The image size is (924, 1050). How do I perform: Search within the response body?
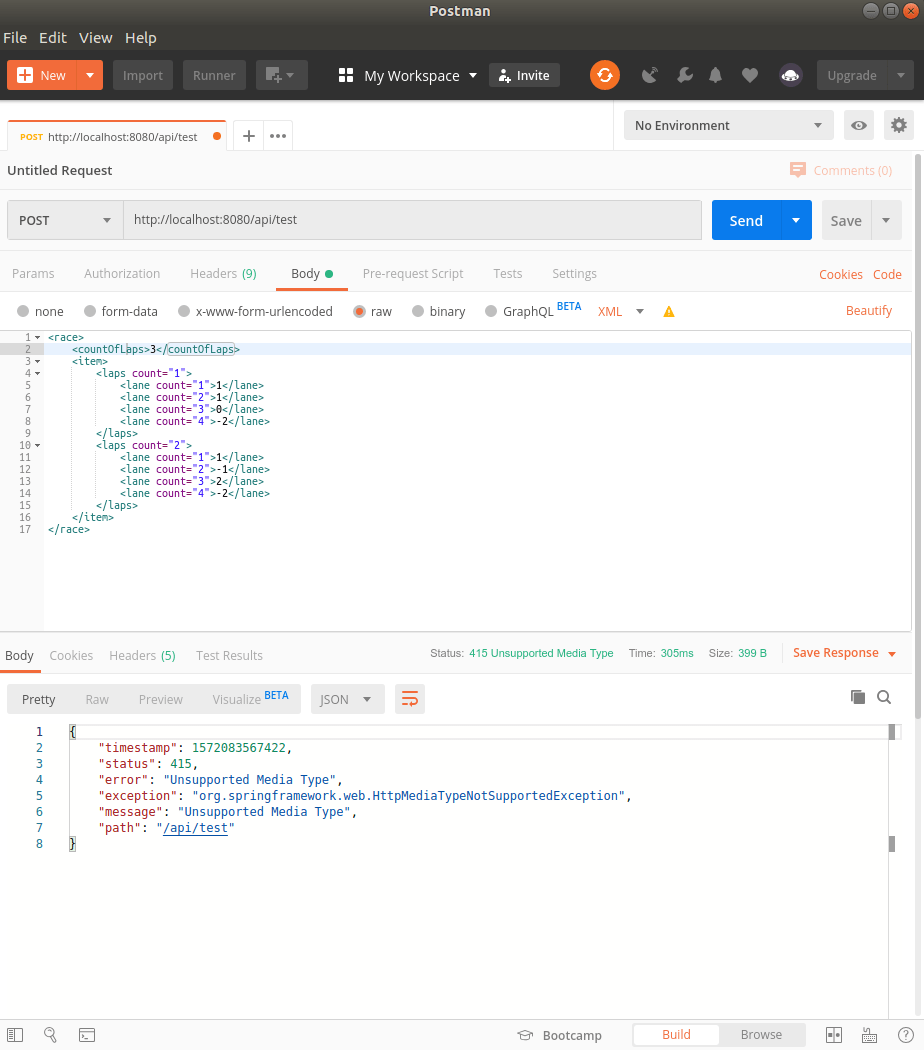[884, 697]
